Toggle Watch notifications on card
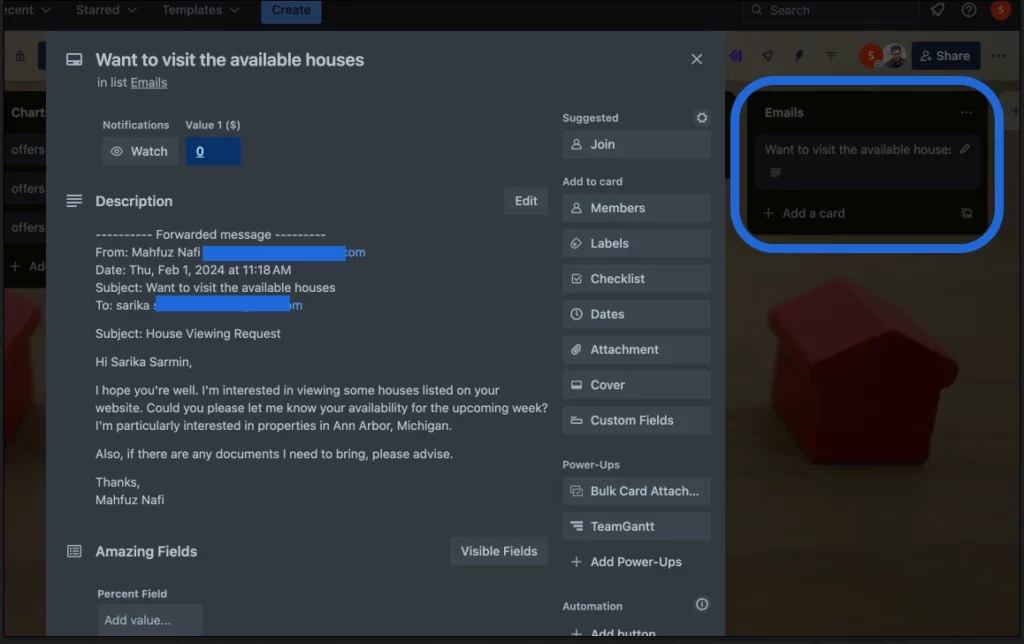Viewport: 1024px width, 644px height. [140, 152]
